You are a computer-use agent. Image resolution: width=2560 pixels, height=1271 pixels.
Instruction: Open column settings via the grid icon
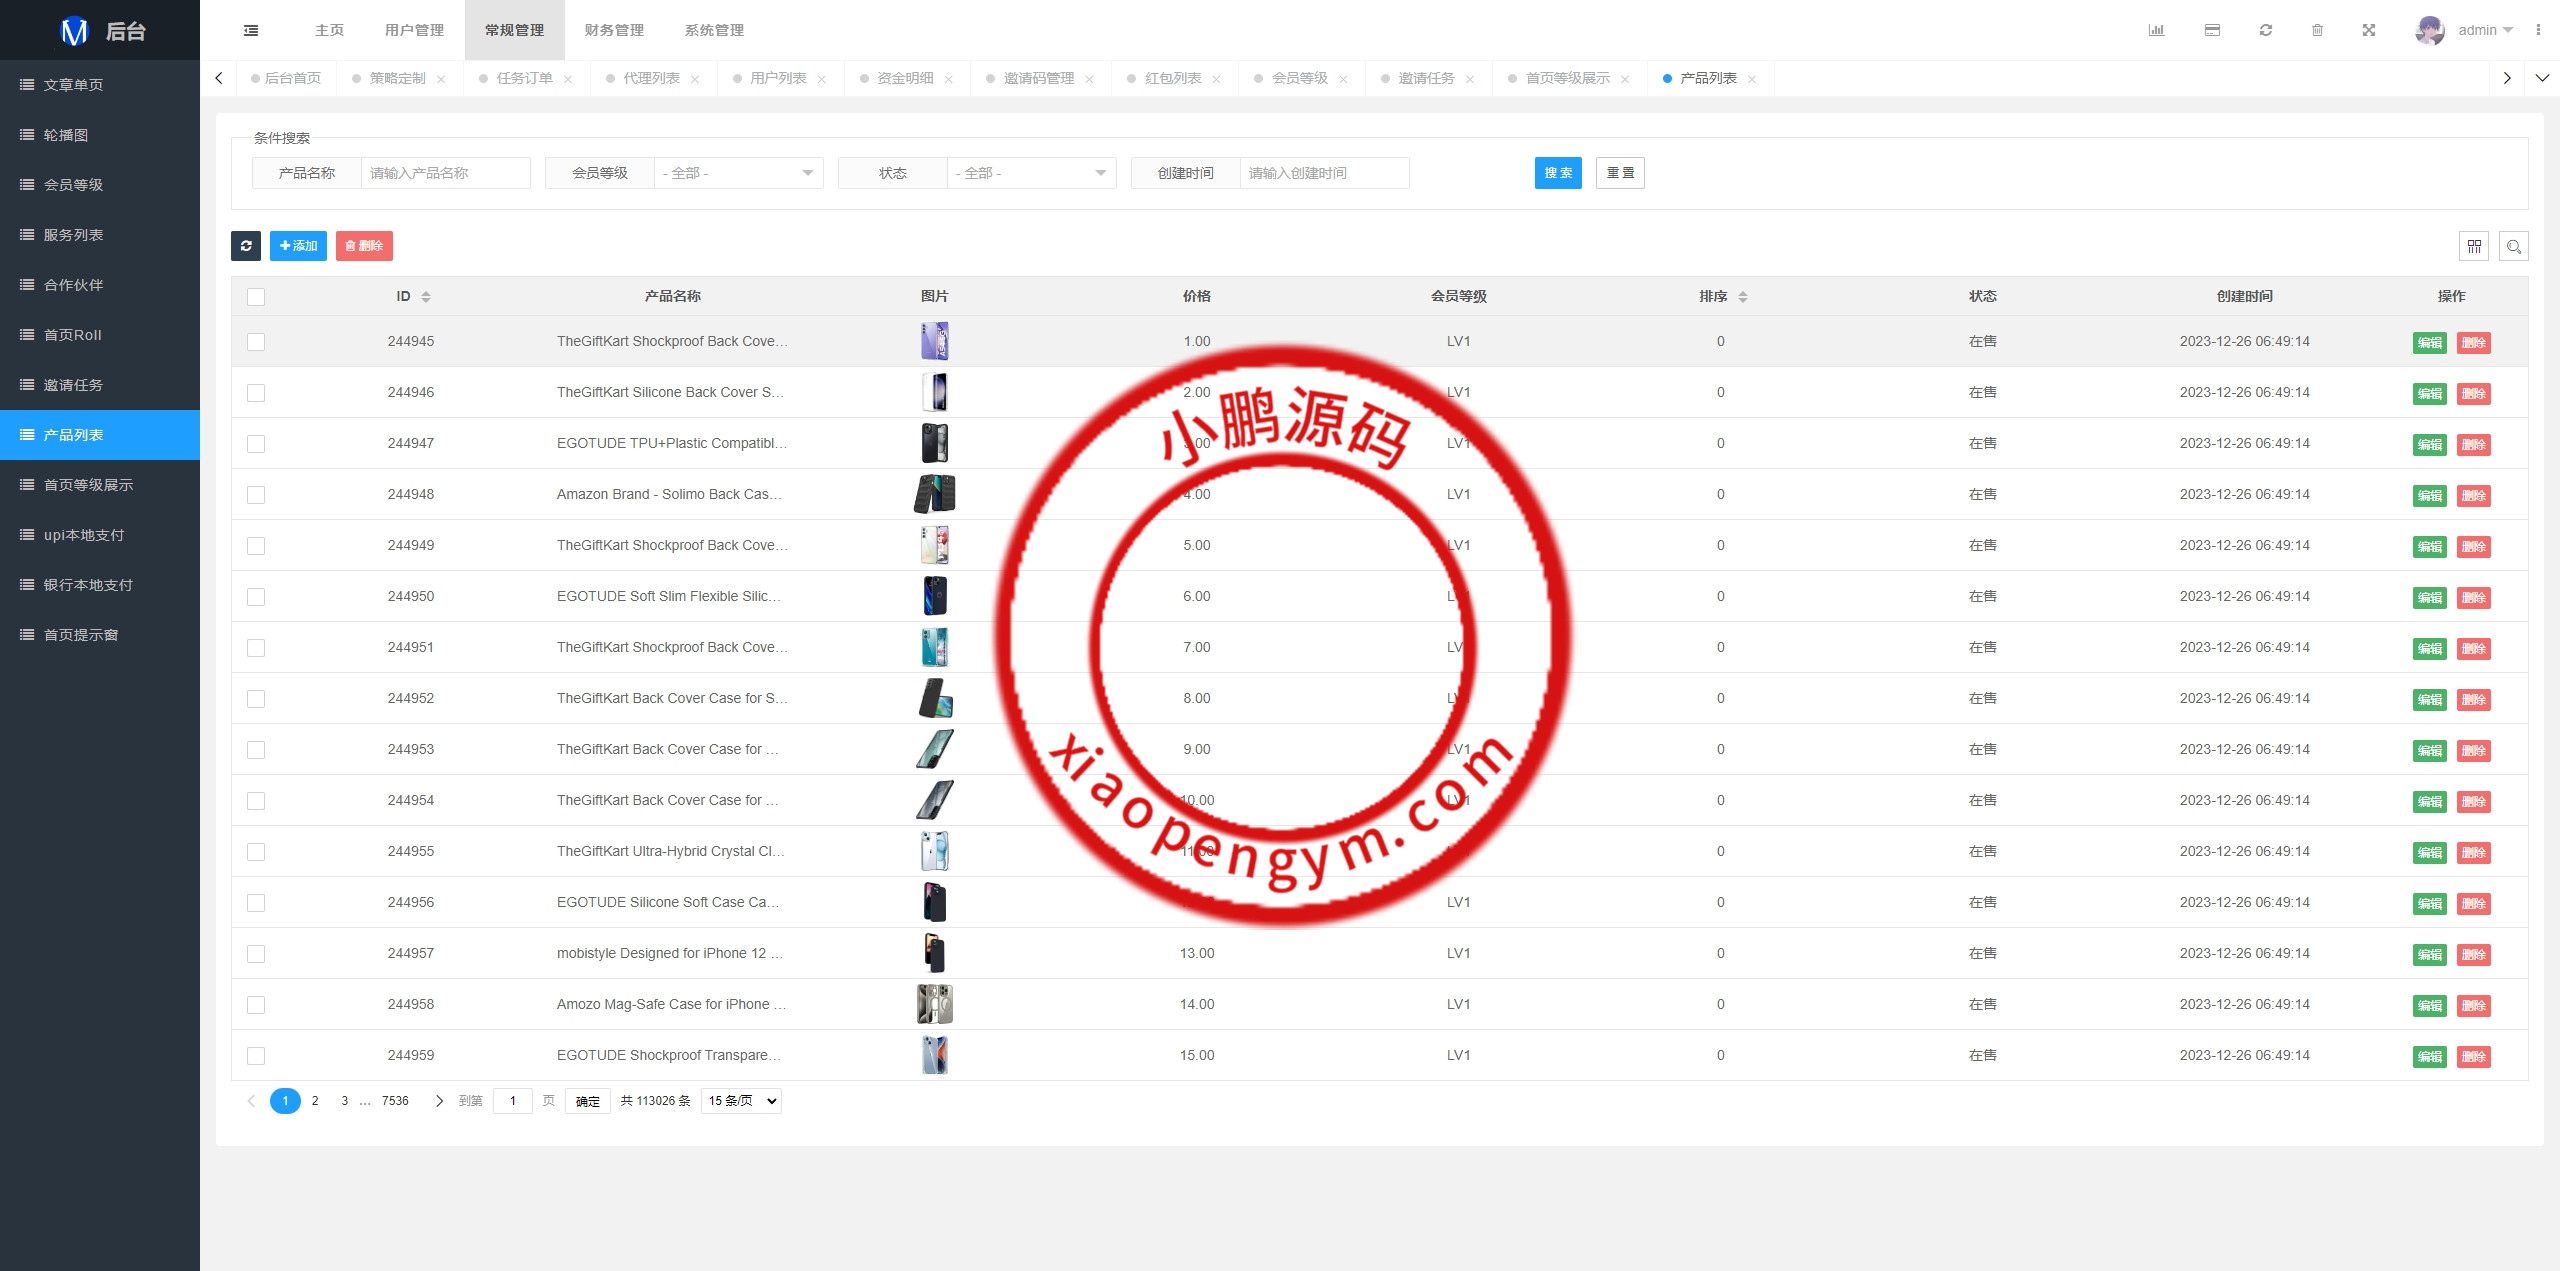tap(2473, 246)
